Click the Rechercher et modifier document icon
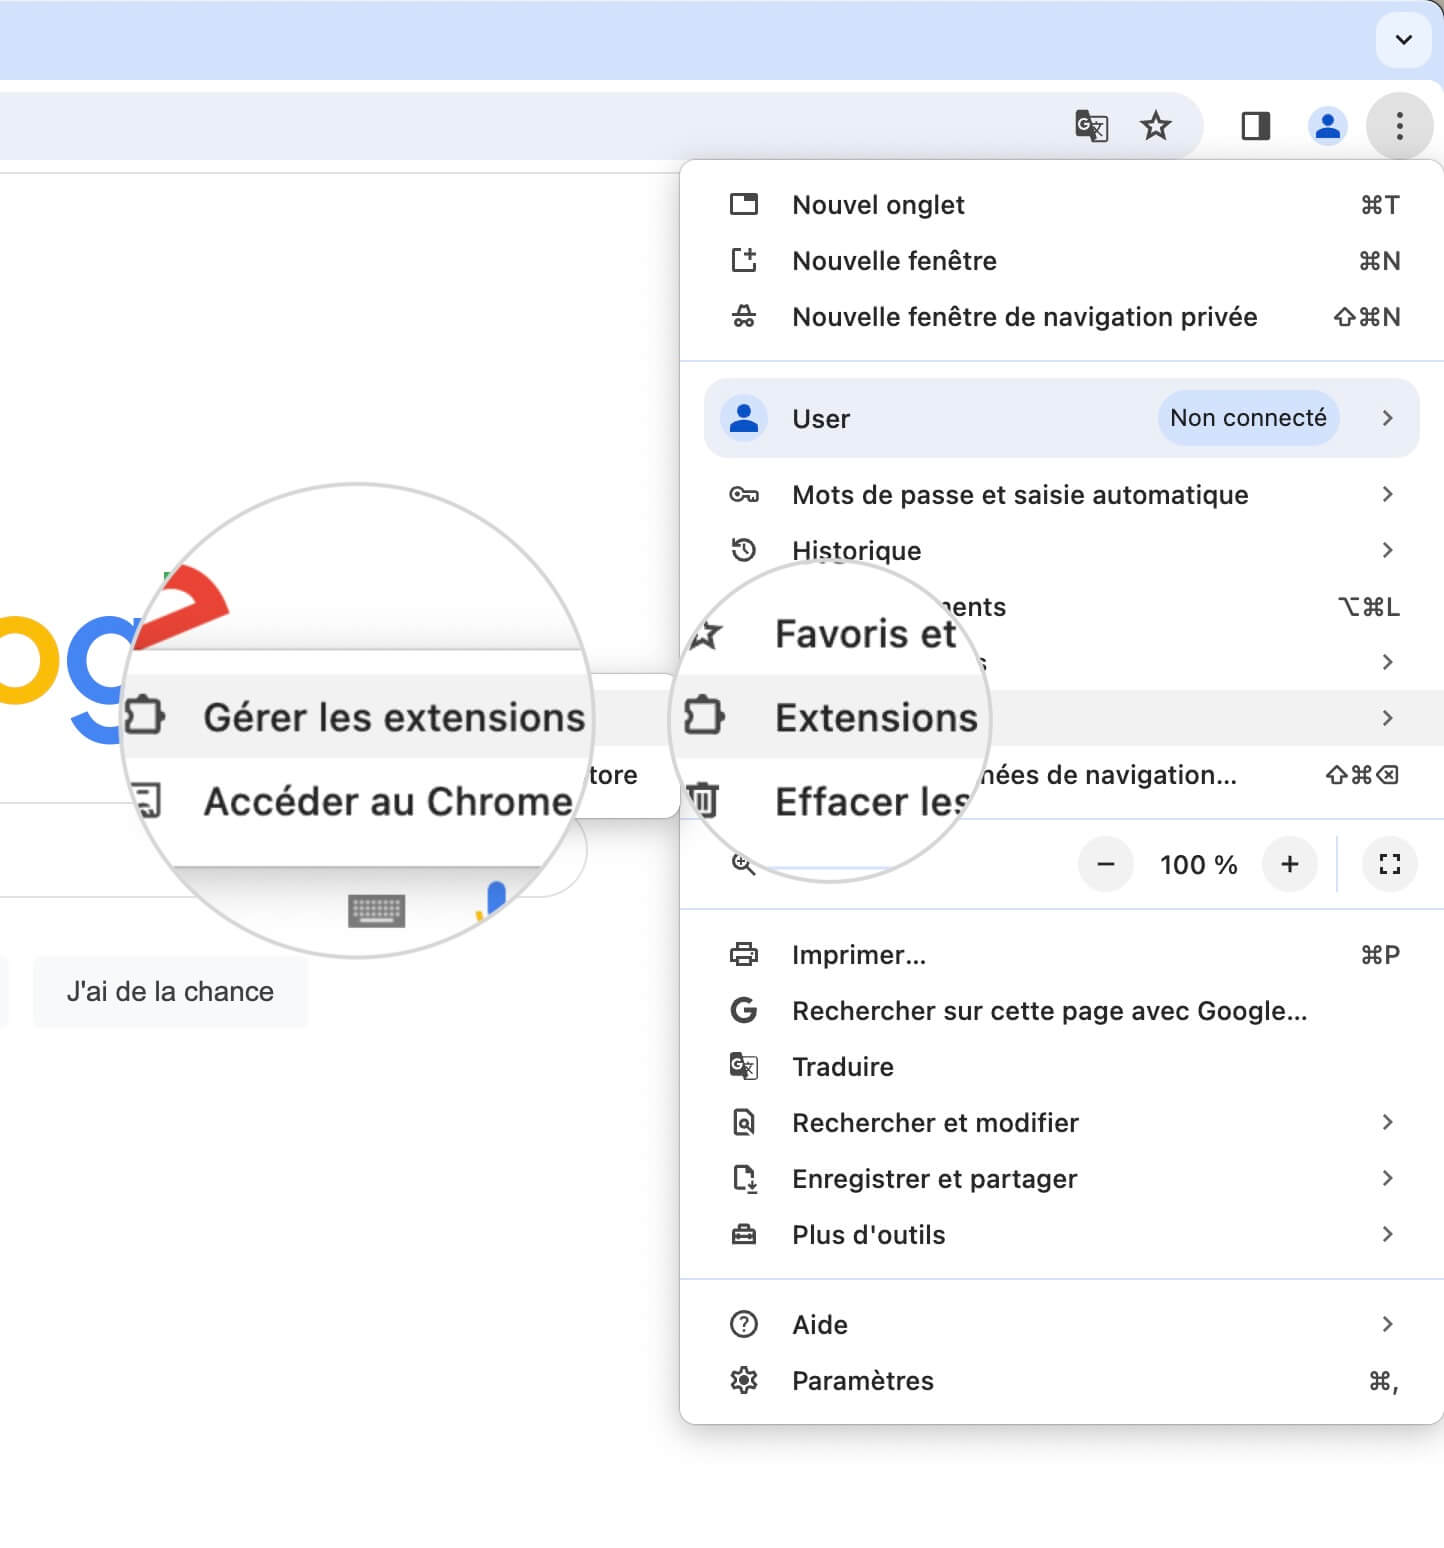Screen dimensions: 1444x1548 [x=744, y=1122]
